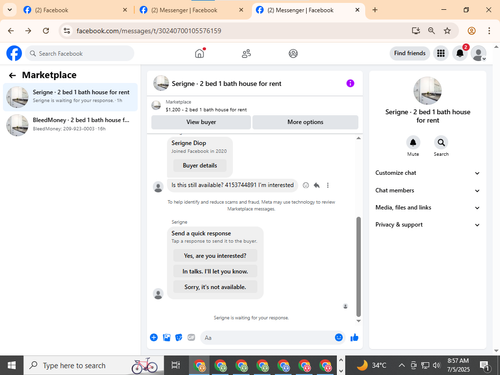Mute this conversation with the bell icon
Image resolution: width=500 pixels, height=375 pixels.
point(413,142)
